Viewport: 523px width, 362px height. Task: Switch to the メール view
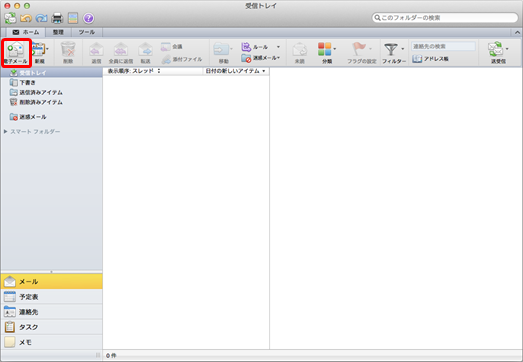(x=52, y=282)
